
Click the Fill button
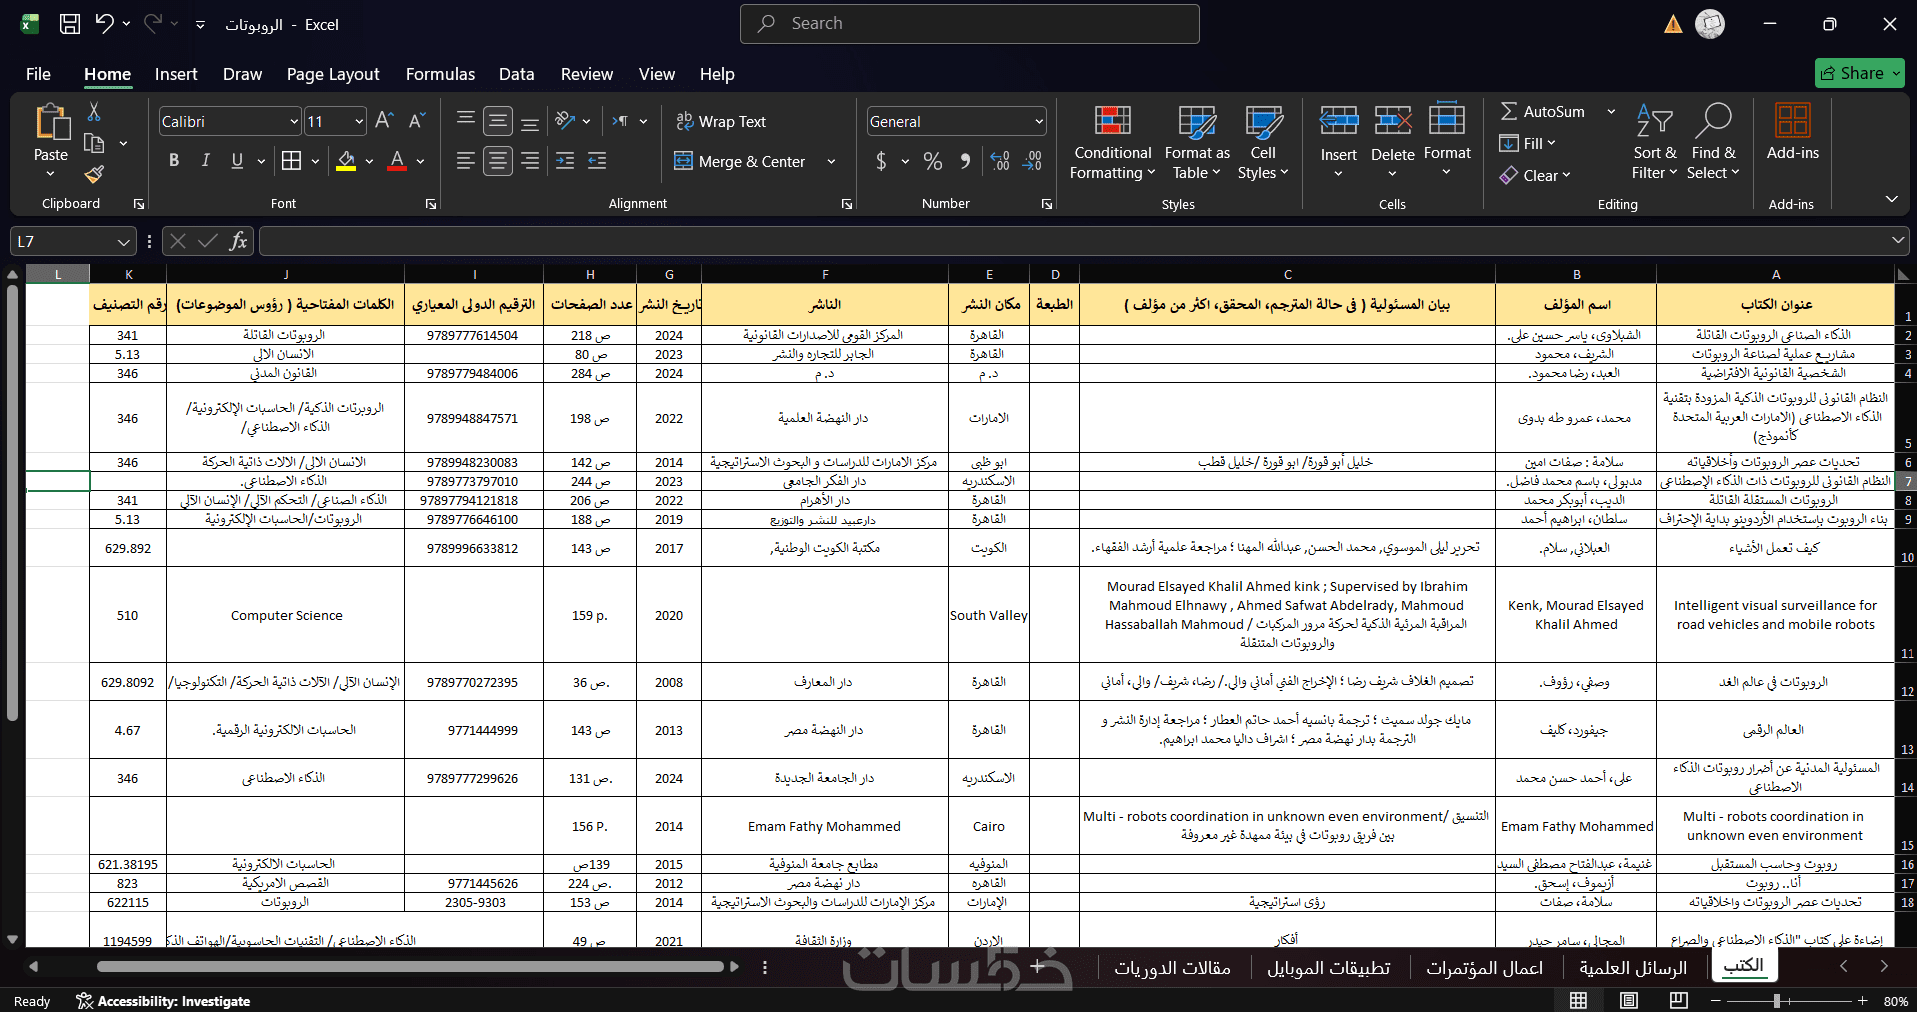pyautogui.click(x=1527, y=143)
